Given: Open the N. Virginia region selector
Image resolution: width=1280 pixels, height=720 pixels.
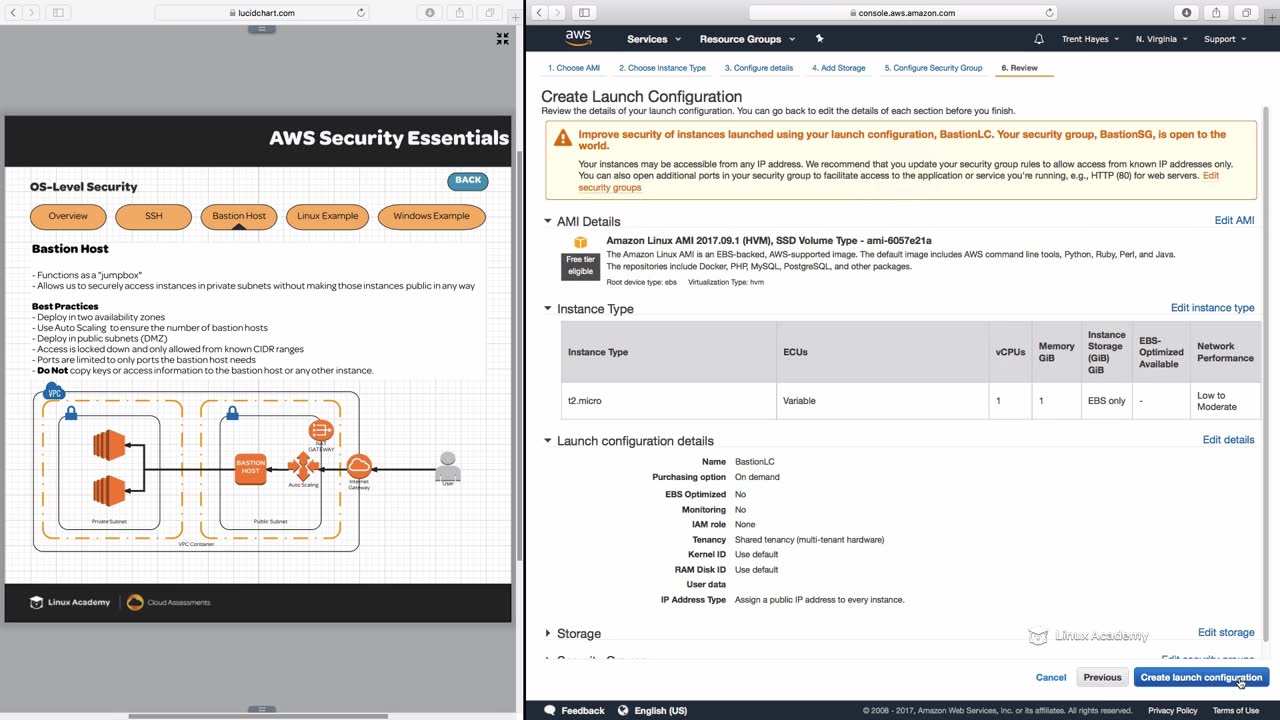Looking at the screenshot, I should pos(1161,39).
